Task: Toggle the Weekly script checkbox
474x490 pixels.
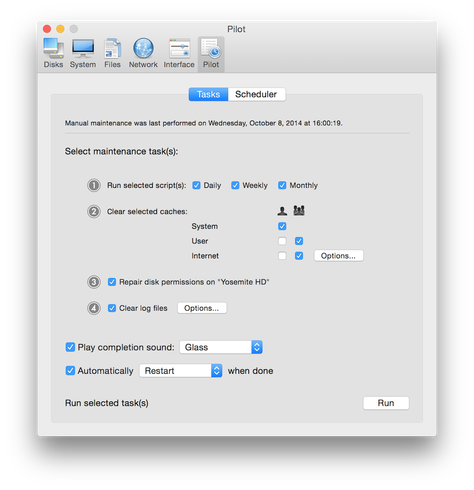Action: (x=235, y=185)
